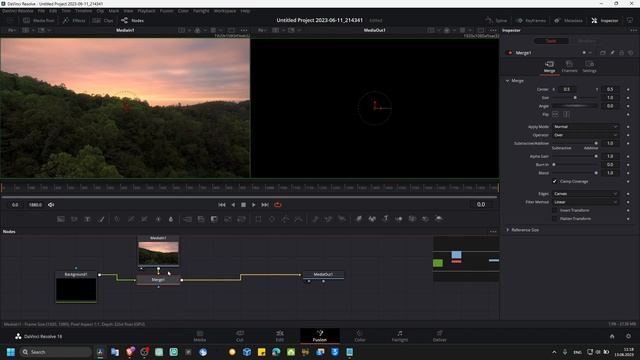This screenshot has width=640, height=360.
Task: Enable Invert Transform checkbox
Action: (x=554, y=210)
